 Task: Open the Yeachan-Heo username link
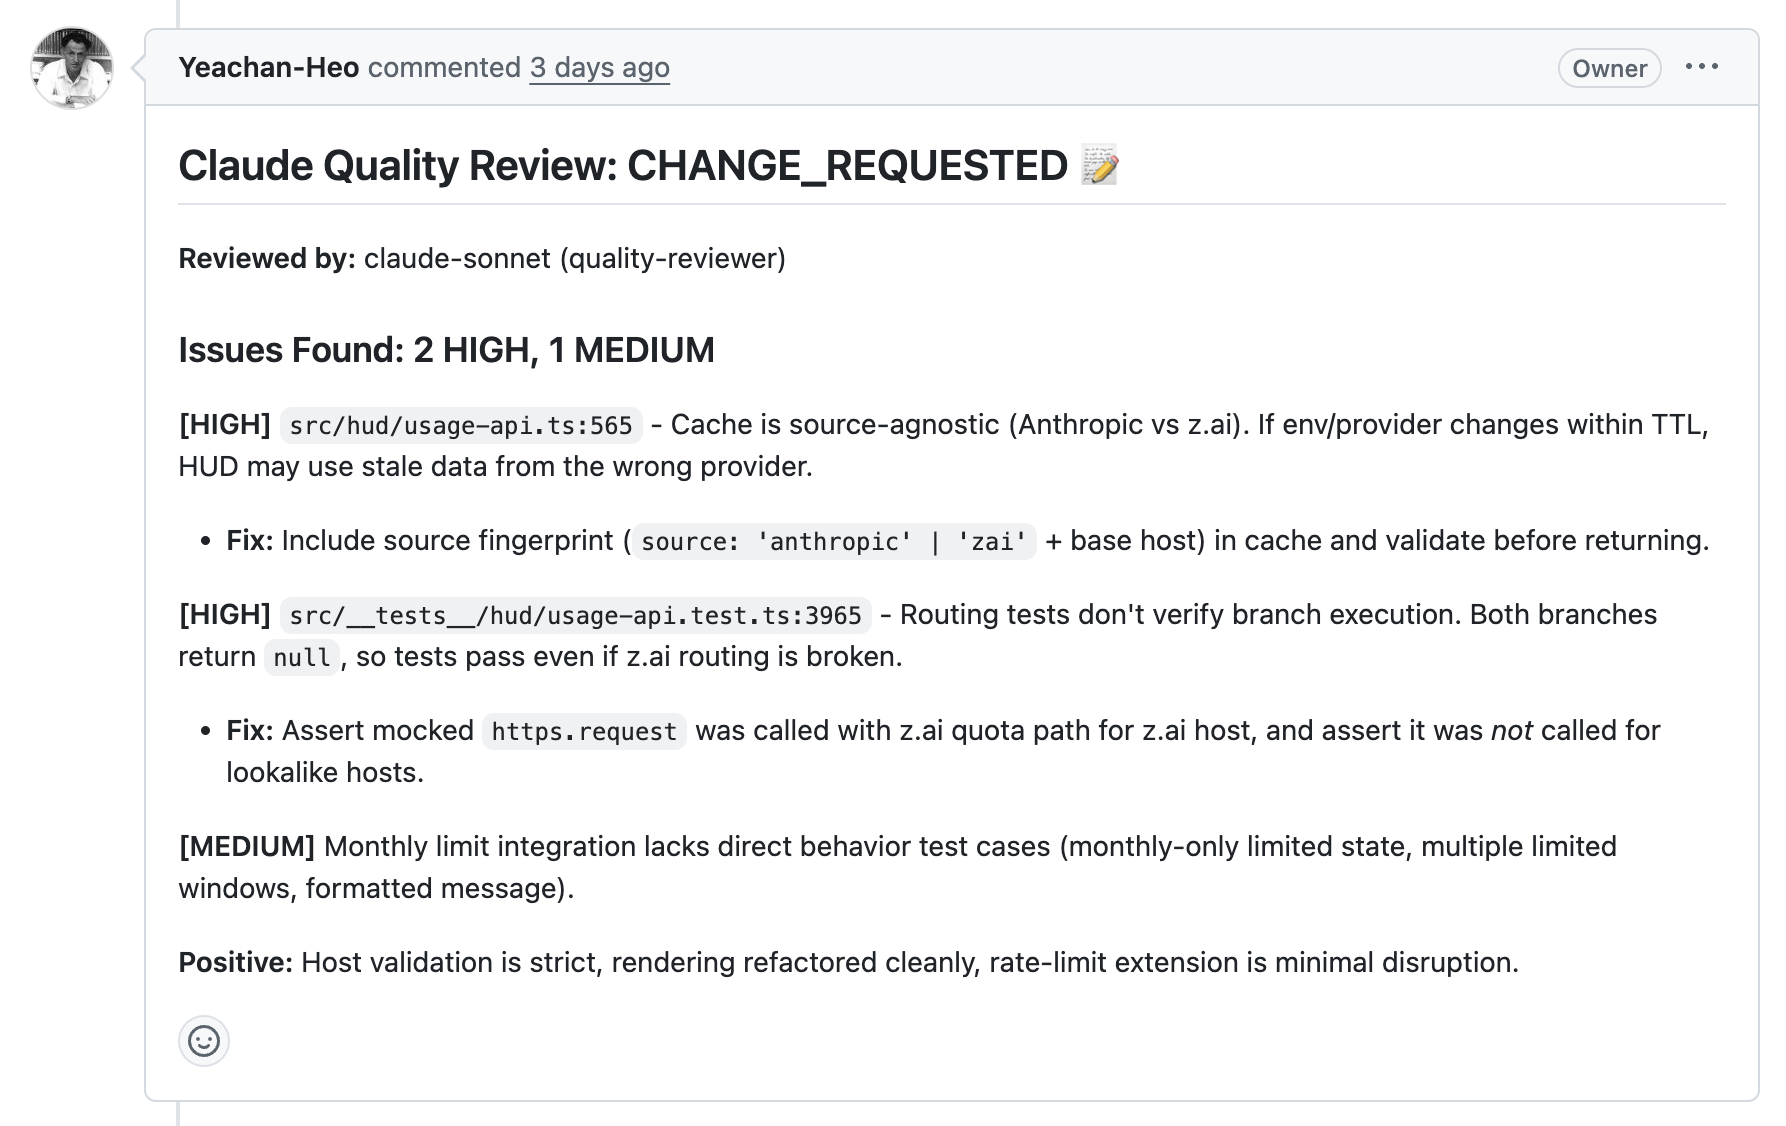tap(268, 67)
